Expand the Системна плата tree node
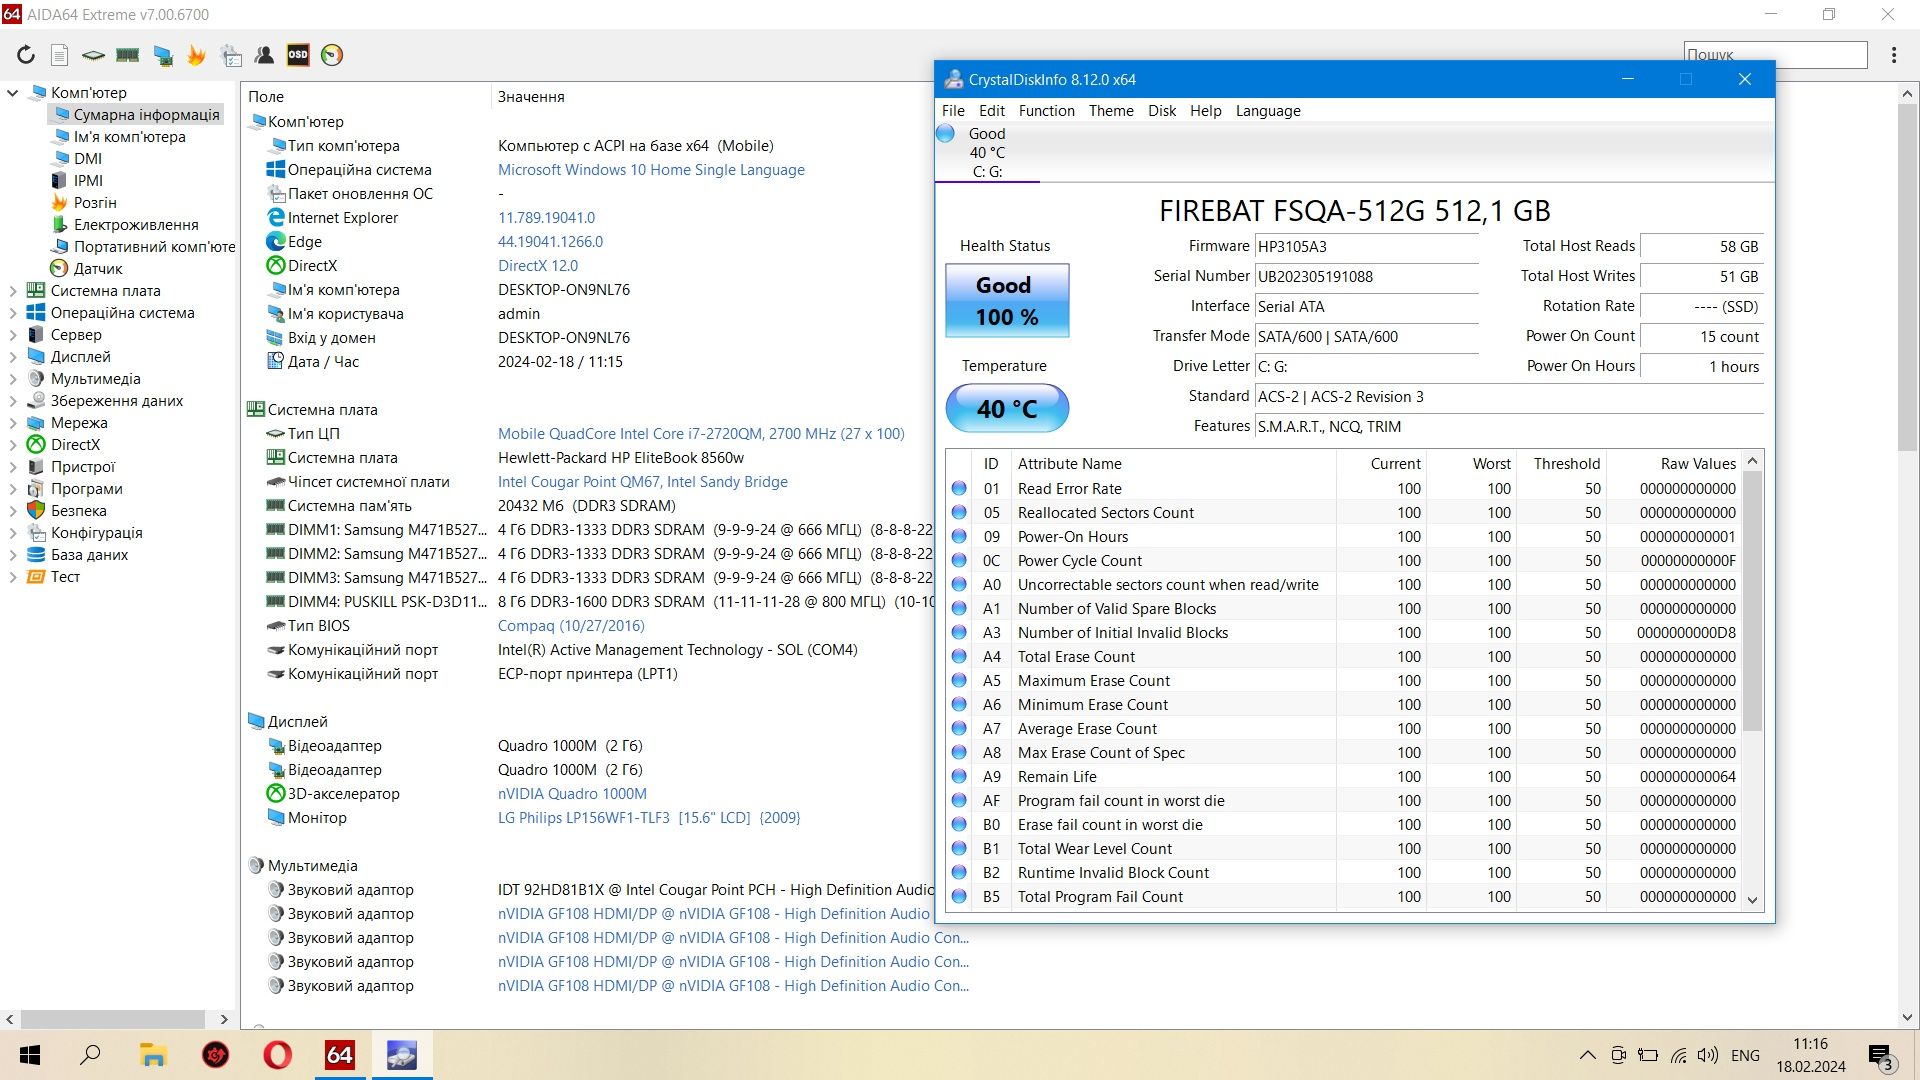 click(13, 290)
